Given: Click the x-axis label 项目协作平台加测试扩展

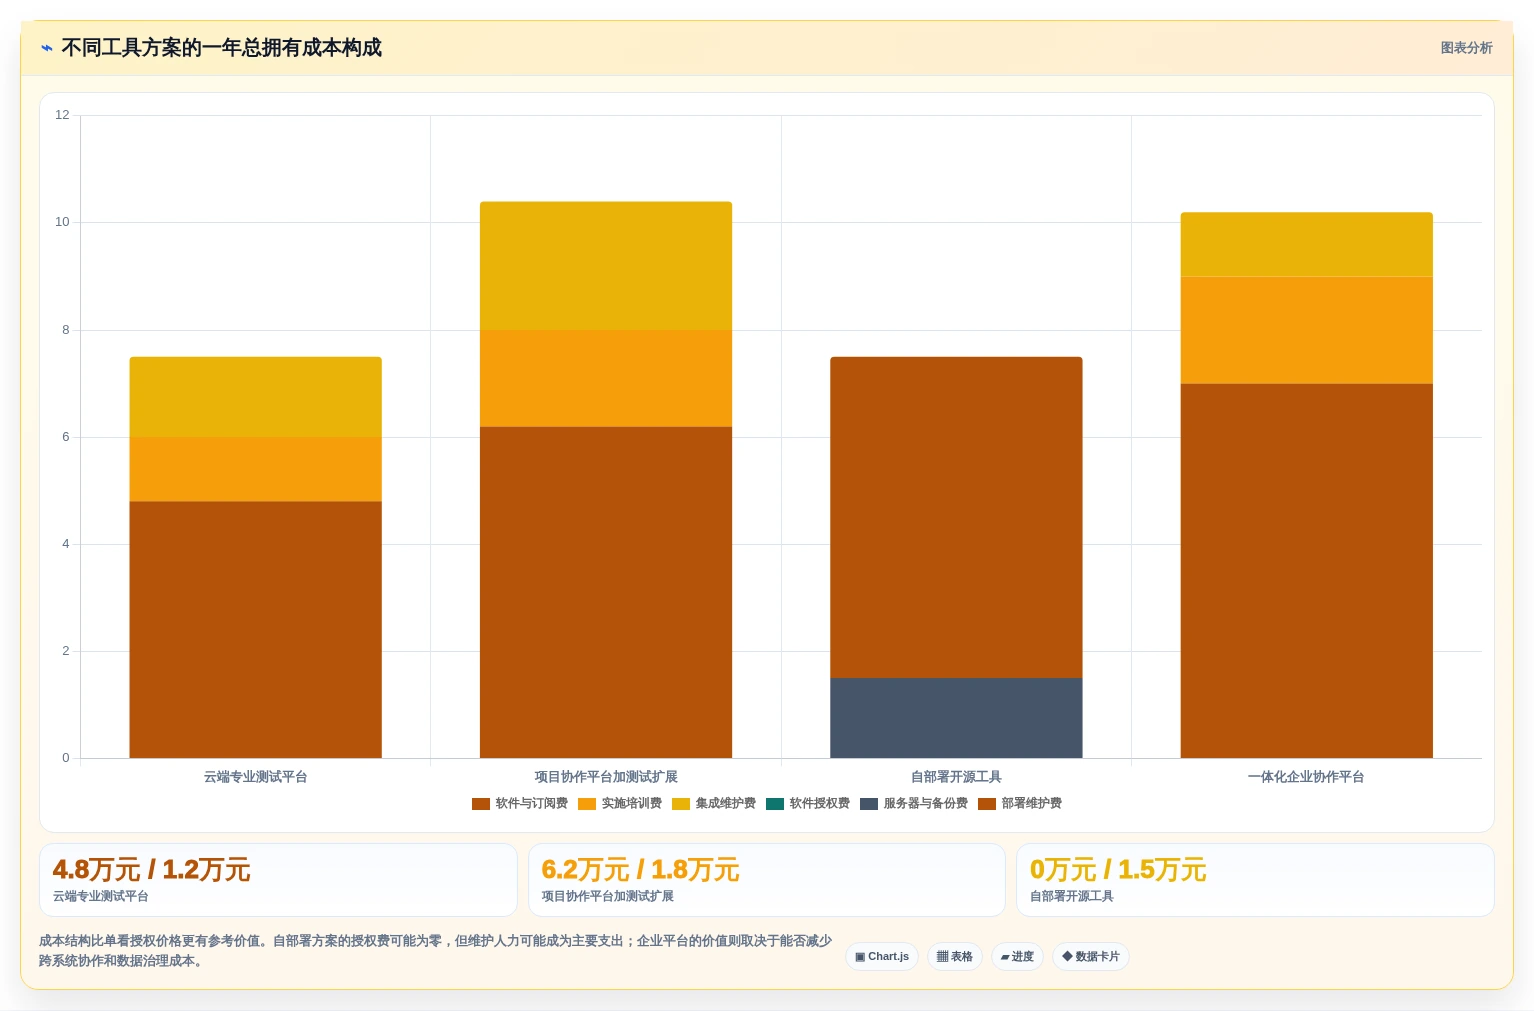Looking at the screenshot, I should click(606, 777).
